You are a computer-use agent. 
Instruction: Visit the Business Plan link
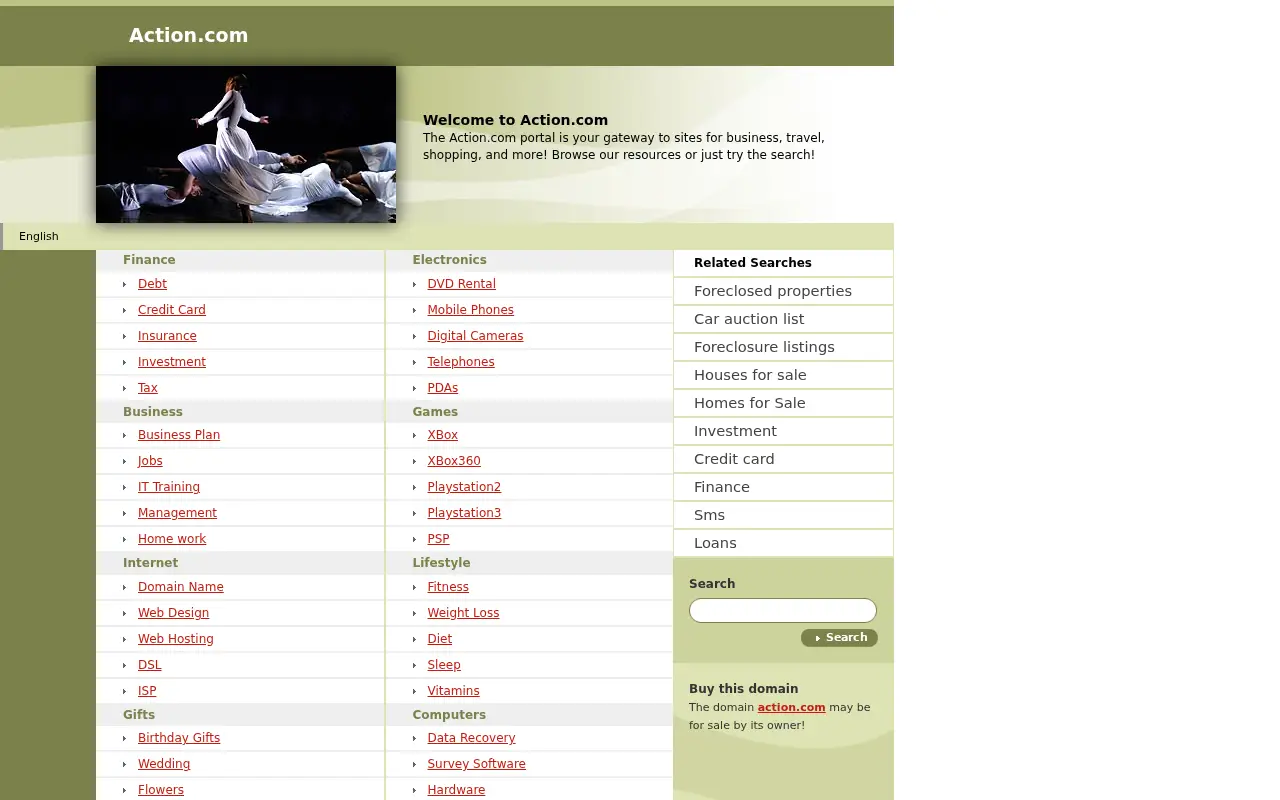coord(179,435)
